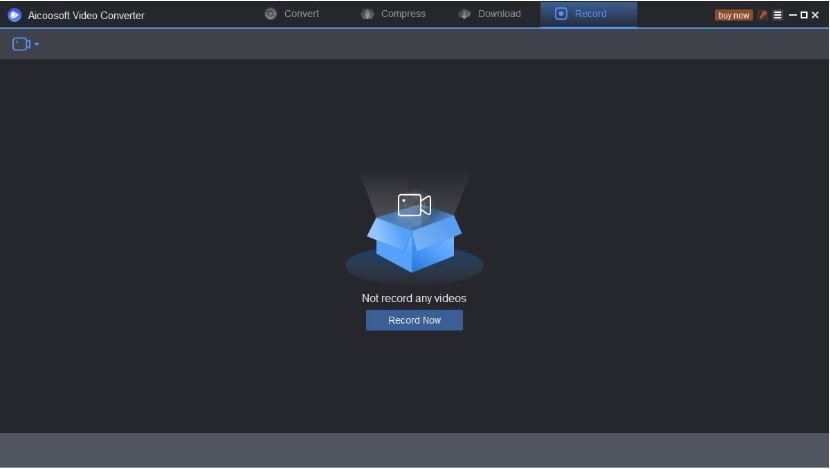Switch to the Convert tab
830x469 pixels.
point(301,14)
